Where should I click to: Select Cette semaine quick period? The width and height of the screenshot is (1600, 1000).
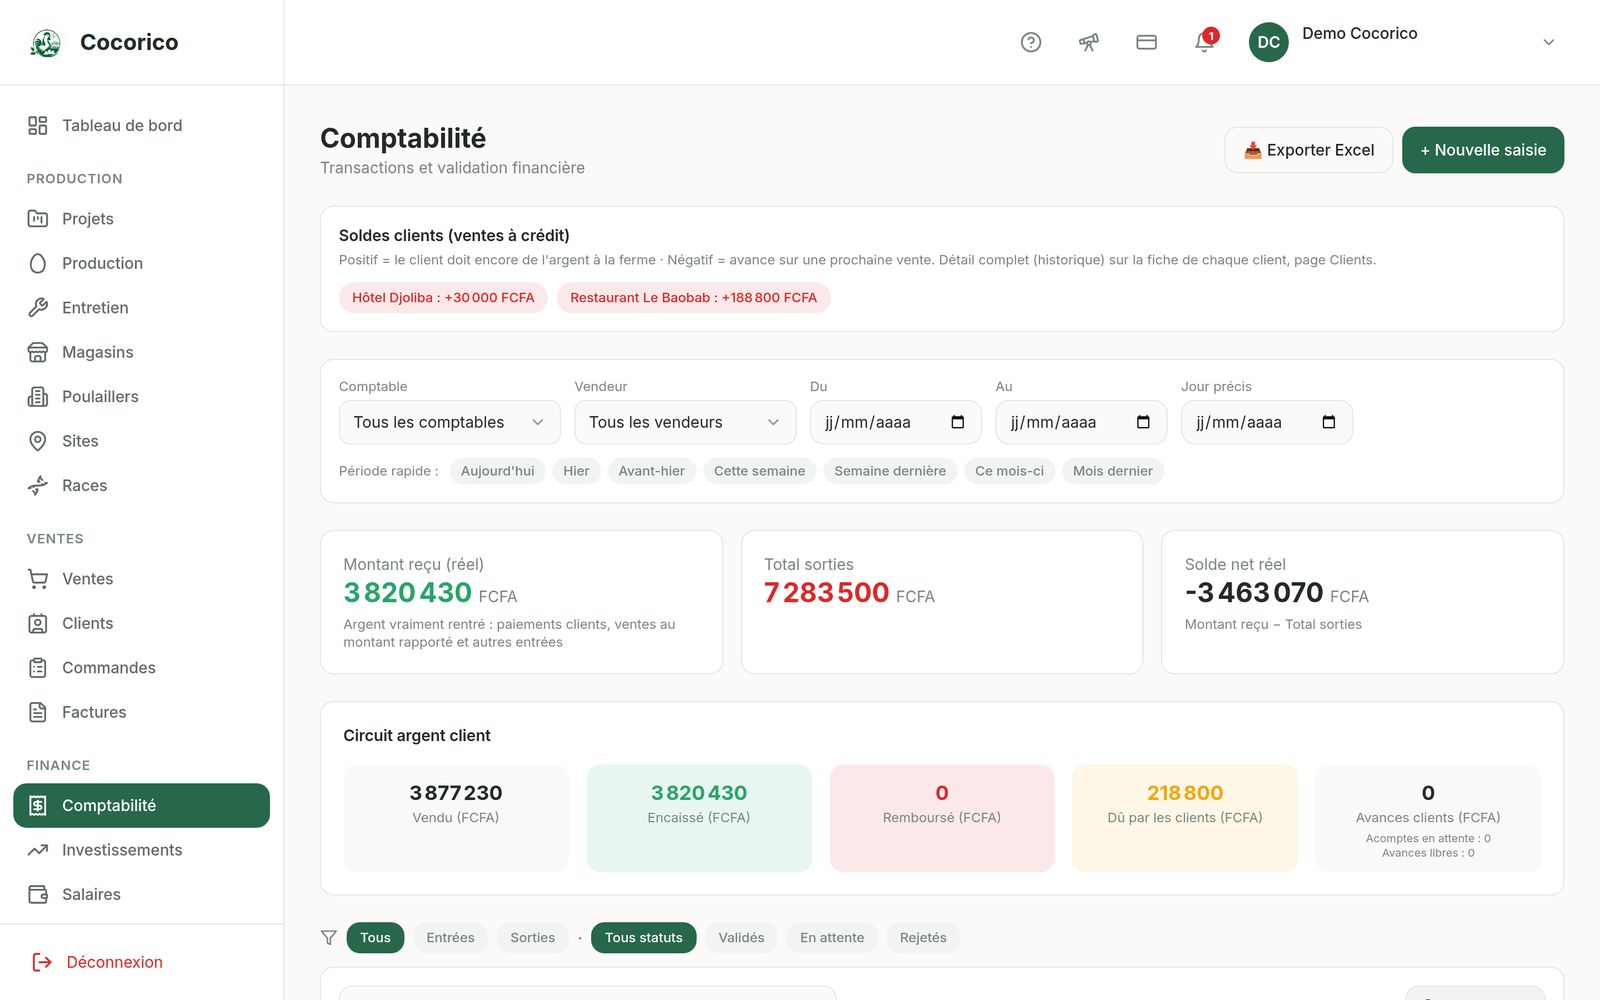click(x=760, y=471)
